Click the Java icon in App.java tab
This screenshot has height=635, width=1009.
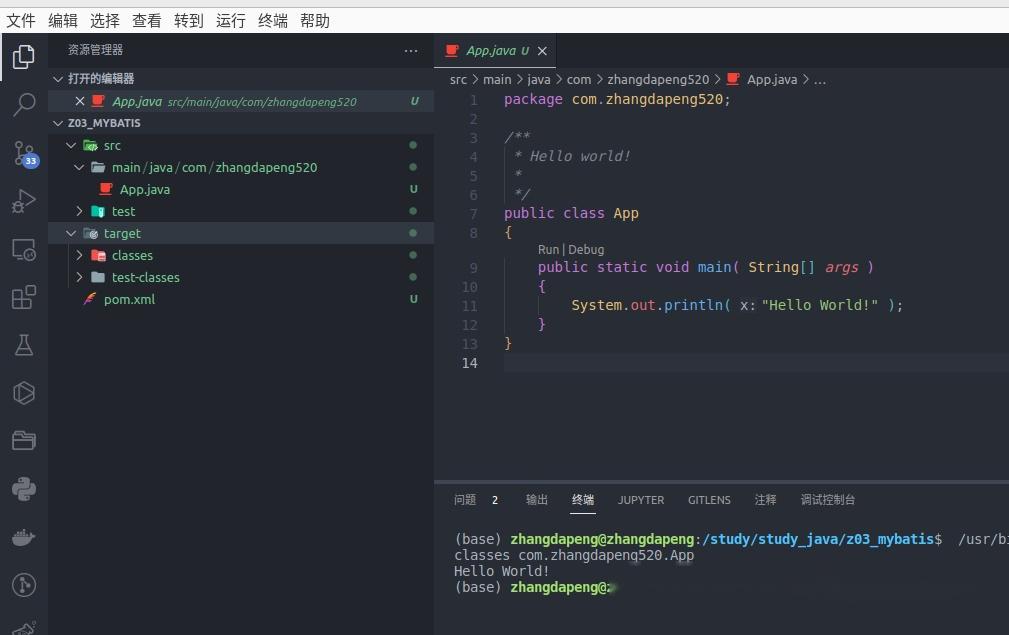[x=452, y=50]
